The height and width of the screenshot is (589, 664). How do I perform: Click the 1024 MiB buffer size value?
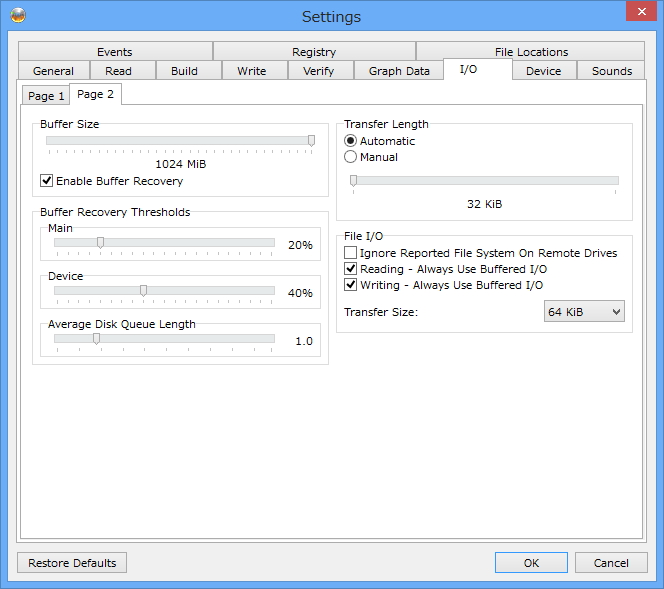(x=181, y=164)
